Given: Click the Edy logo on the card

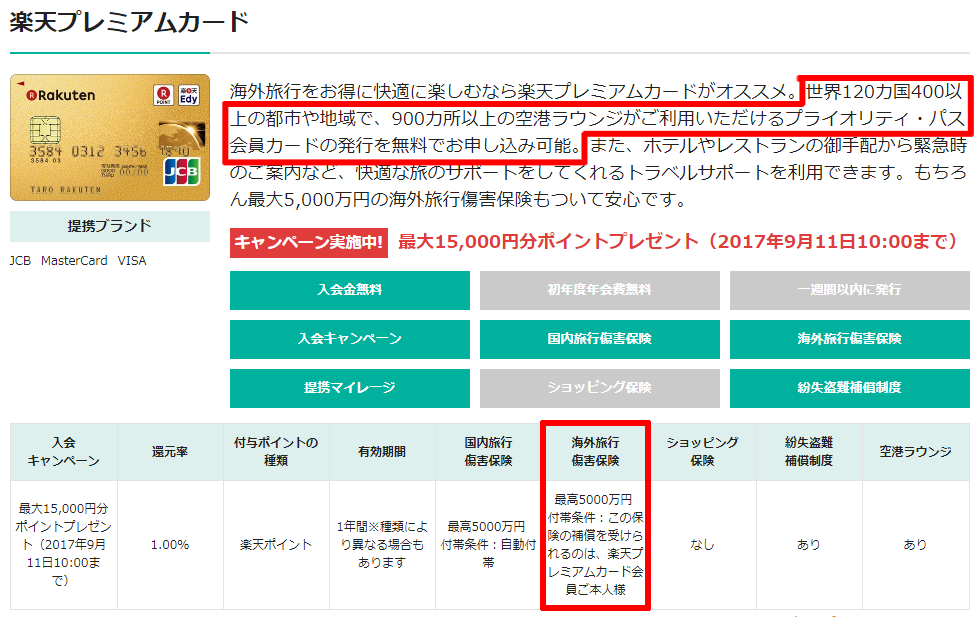Looking at the screenshot, I should pos(189,95).
